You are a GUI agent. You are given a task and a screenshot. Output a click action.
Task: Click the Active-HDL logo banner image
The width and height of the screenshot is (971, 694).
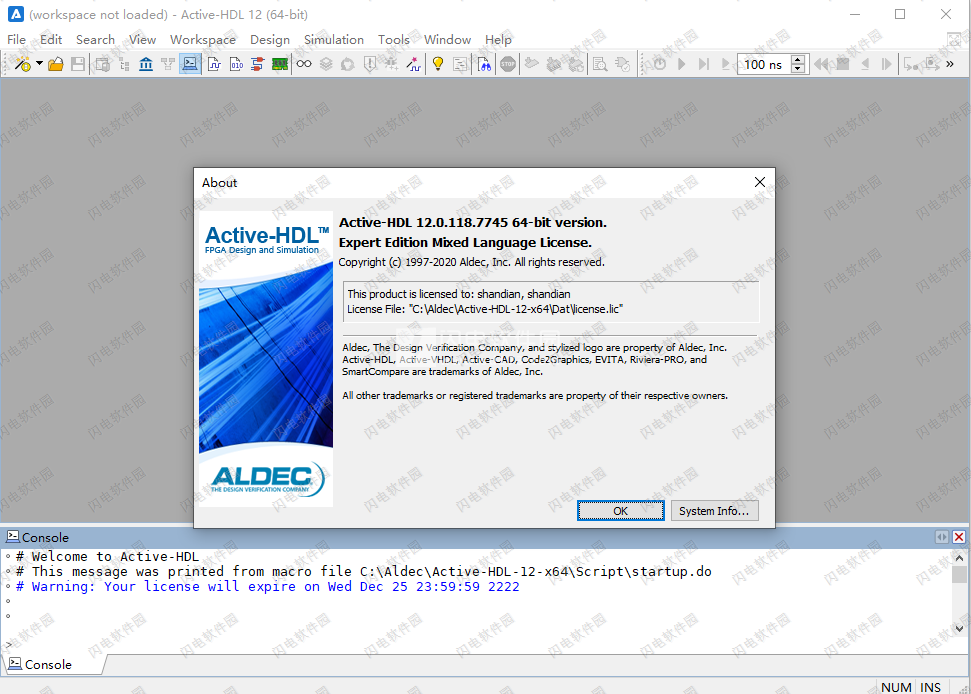click(266, 358)
